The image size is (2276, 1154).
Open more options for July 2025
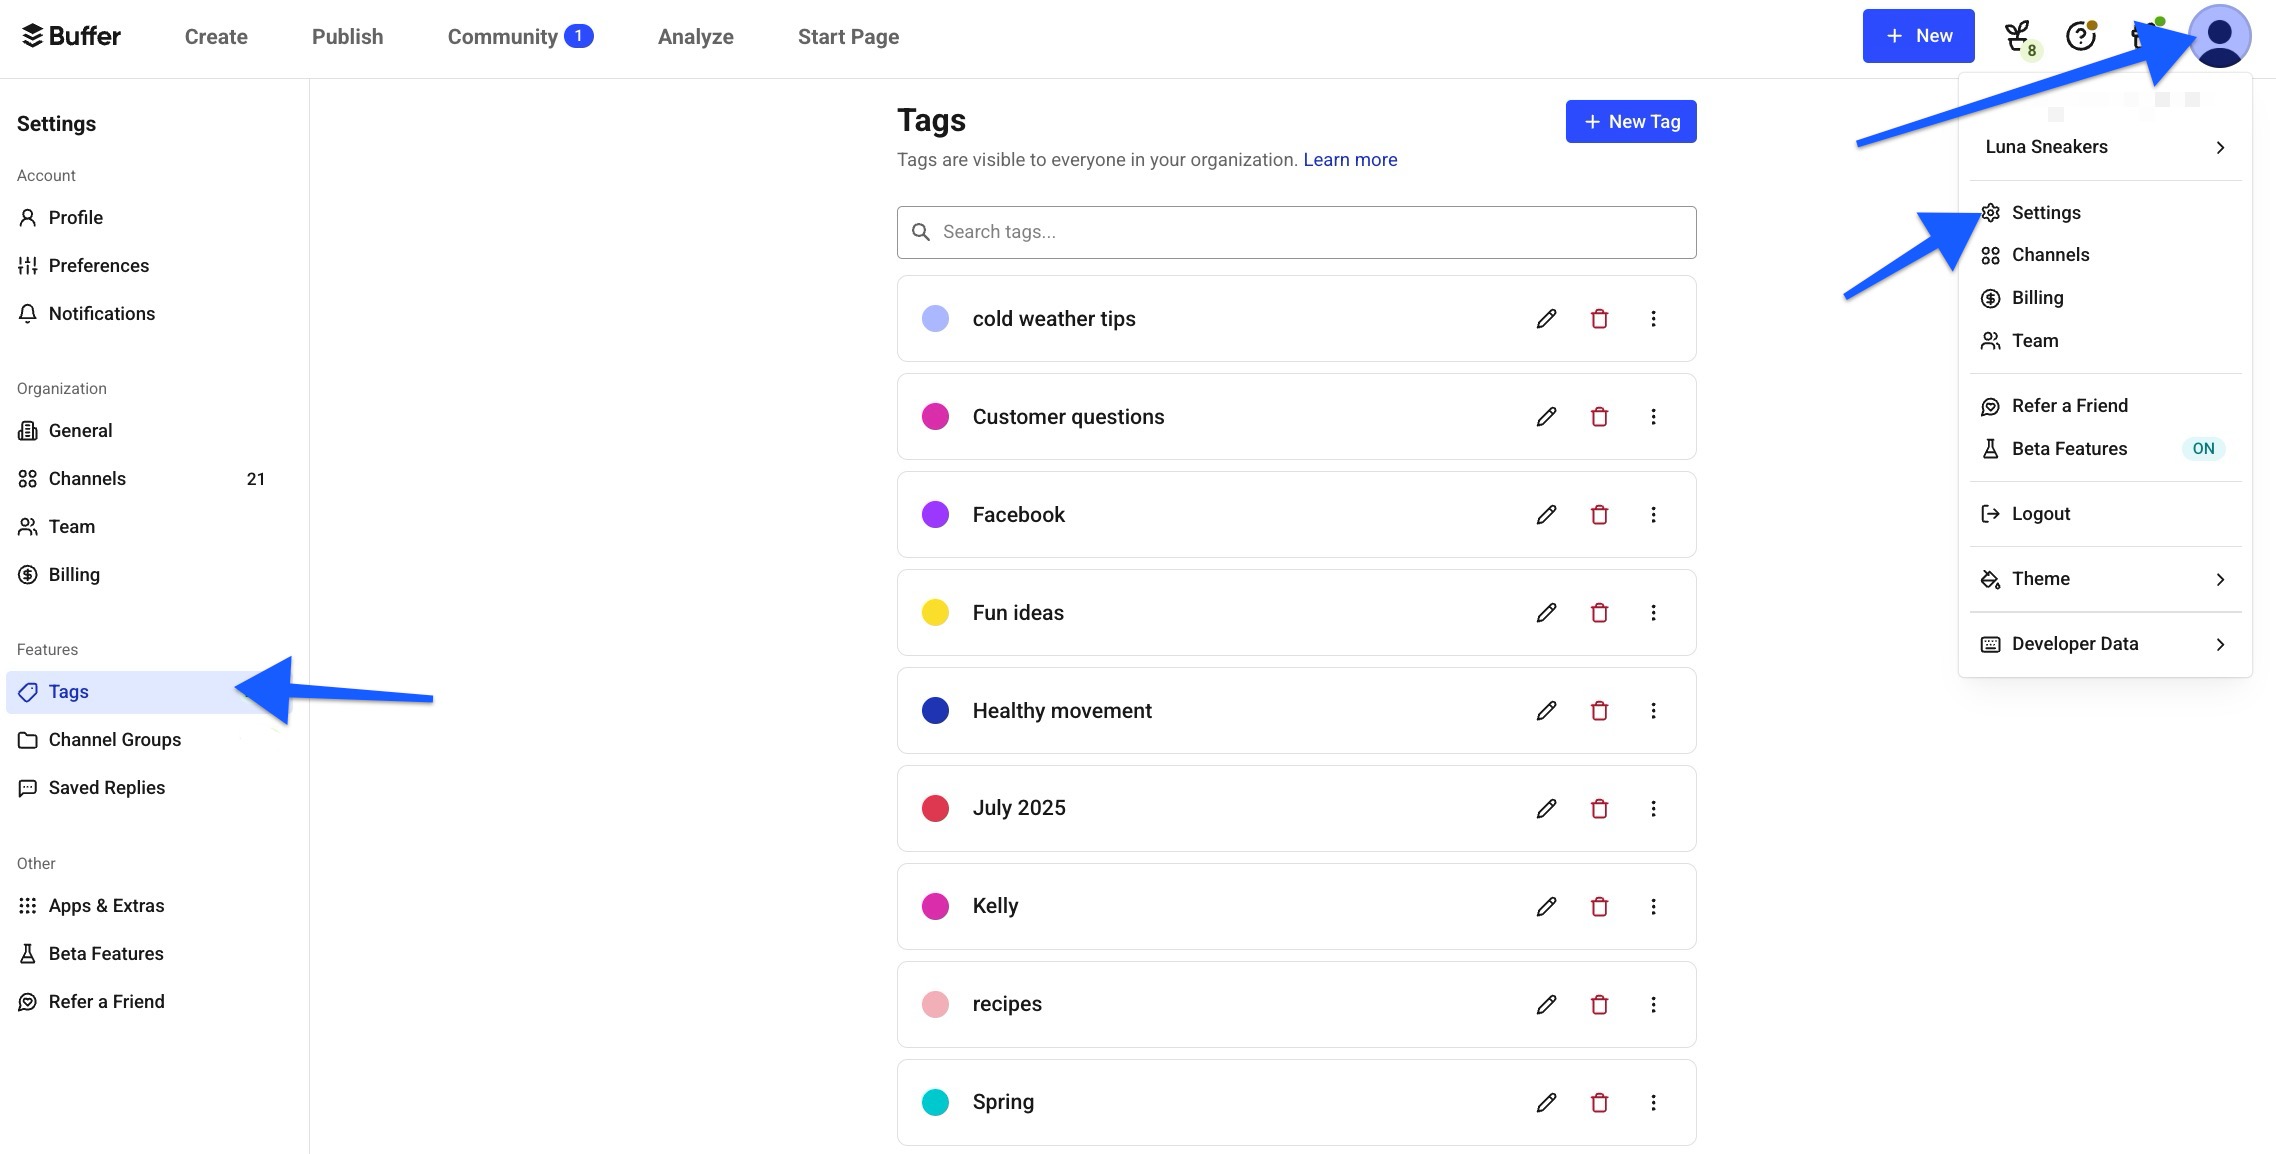(x=1653, y=808)
